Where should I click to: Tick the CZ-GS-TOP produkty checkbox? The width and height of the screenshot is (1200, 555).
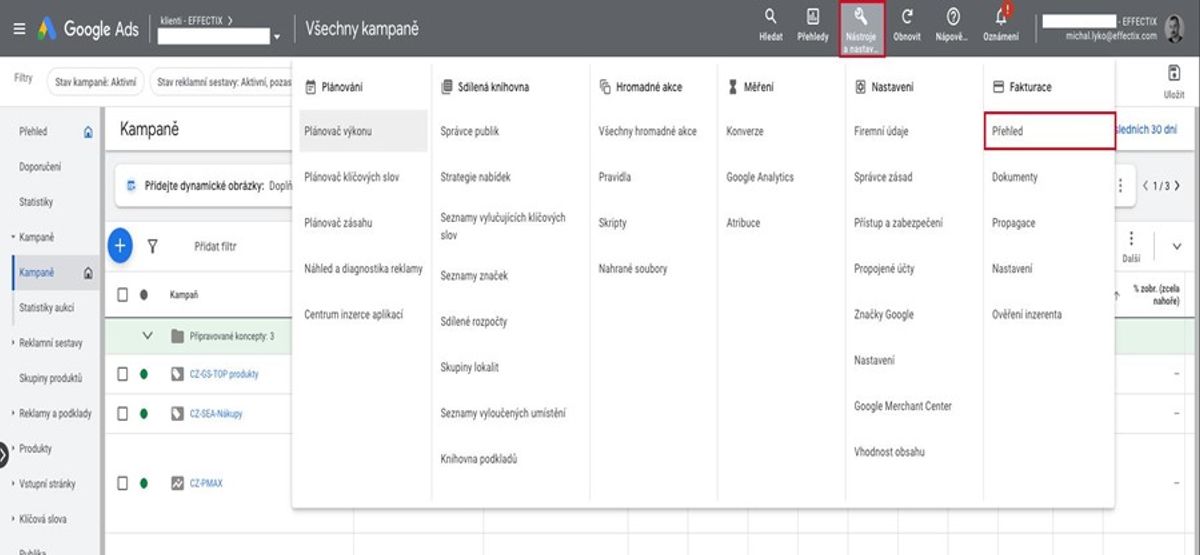tap(123, 374)
